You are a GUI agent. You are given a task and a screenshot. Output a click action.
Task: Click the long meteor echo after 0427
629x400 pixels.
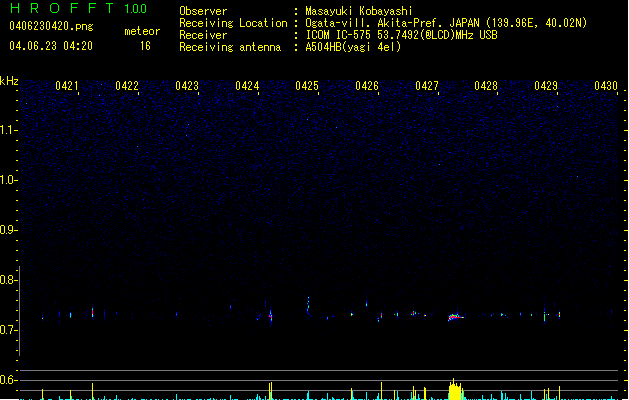coord(456,317)
